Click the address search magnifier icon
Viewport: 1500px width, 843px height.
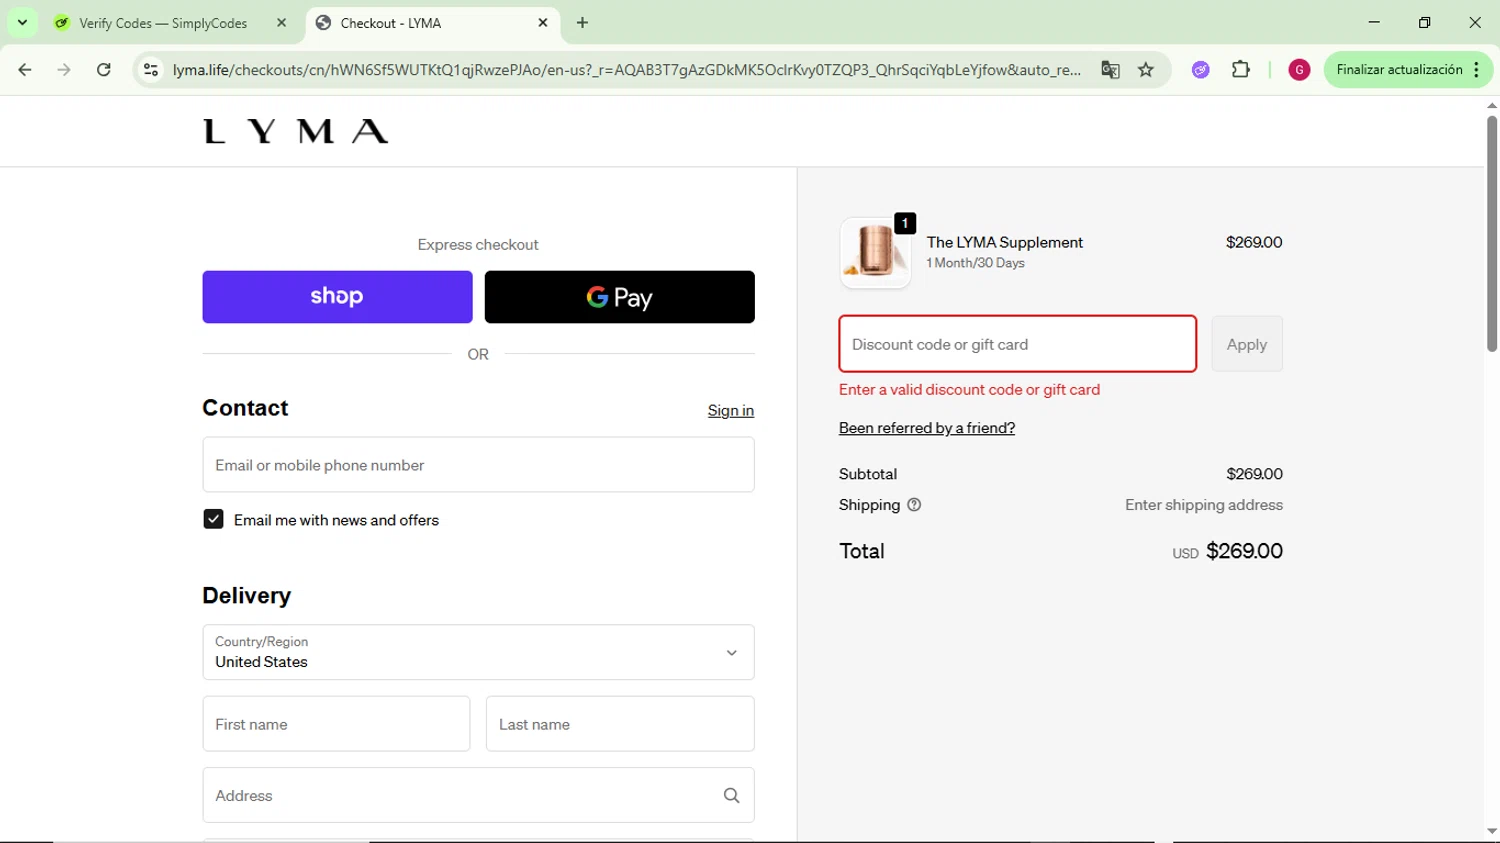[732, 796]
